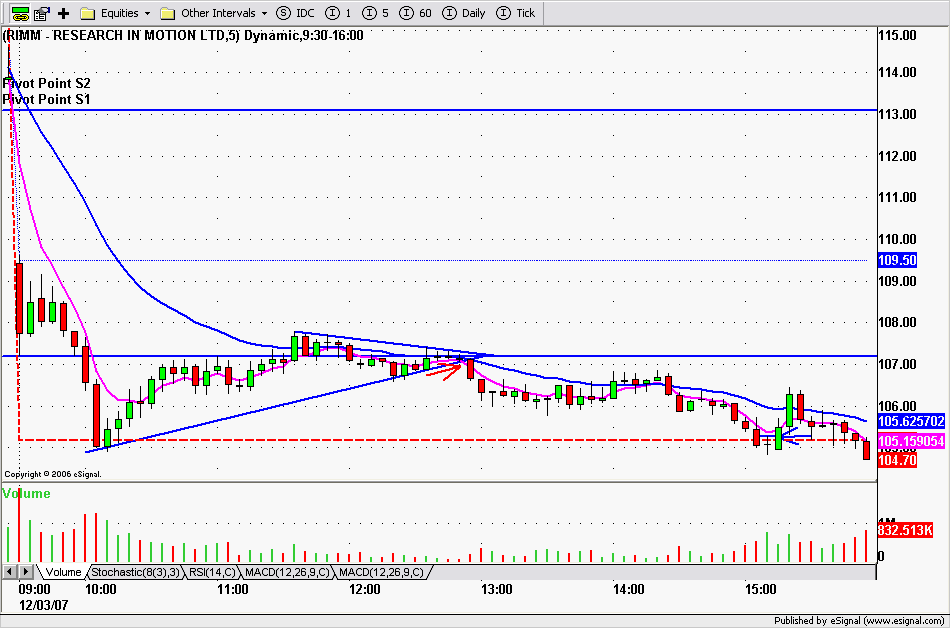This screenshot has height=628, width=950.
Task: Open the chart properties icon
Action: pyautogui.click(x=42, y=13)
